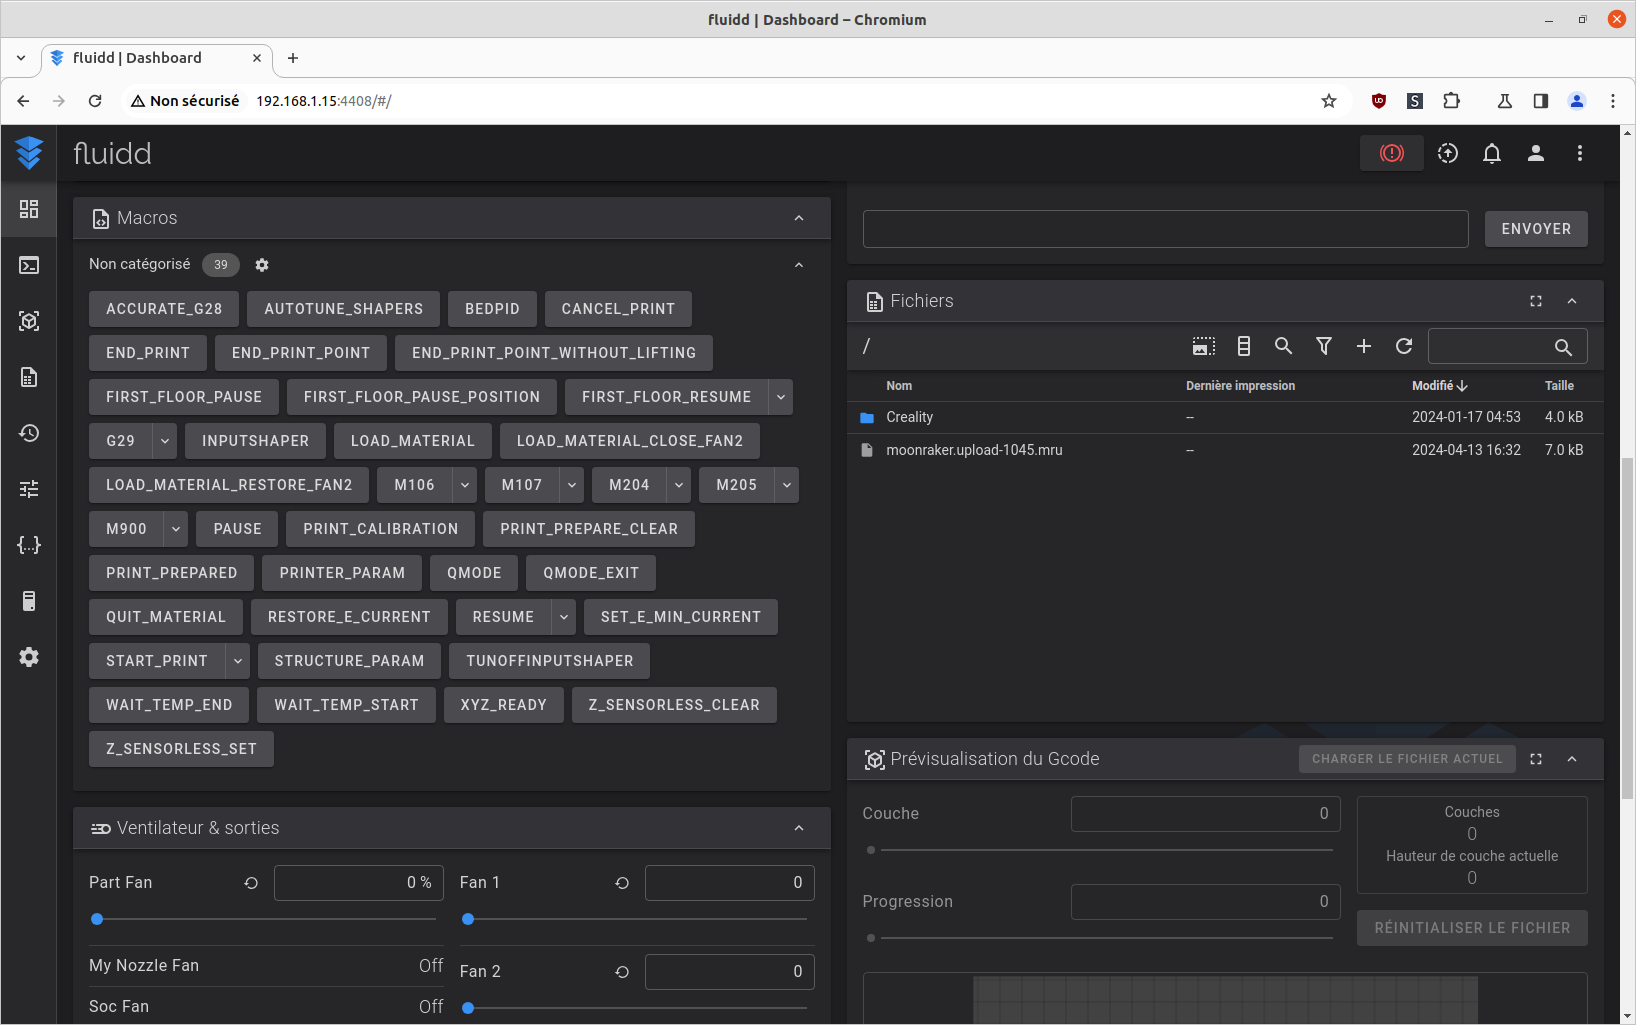The width and height of the screenshot is (1636, 1025).
Task: Bookmark this page with the star
Action: 1329,101
